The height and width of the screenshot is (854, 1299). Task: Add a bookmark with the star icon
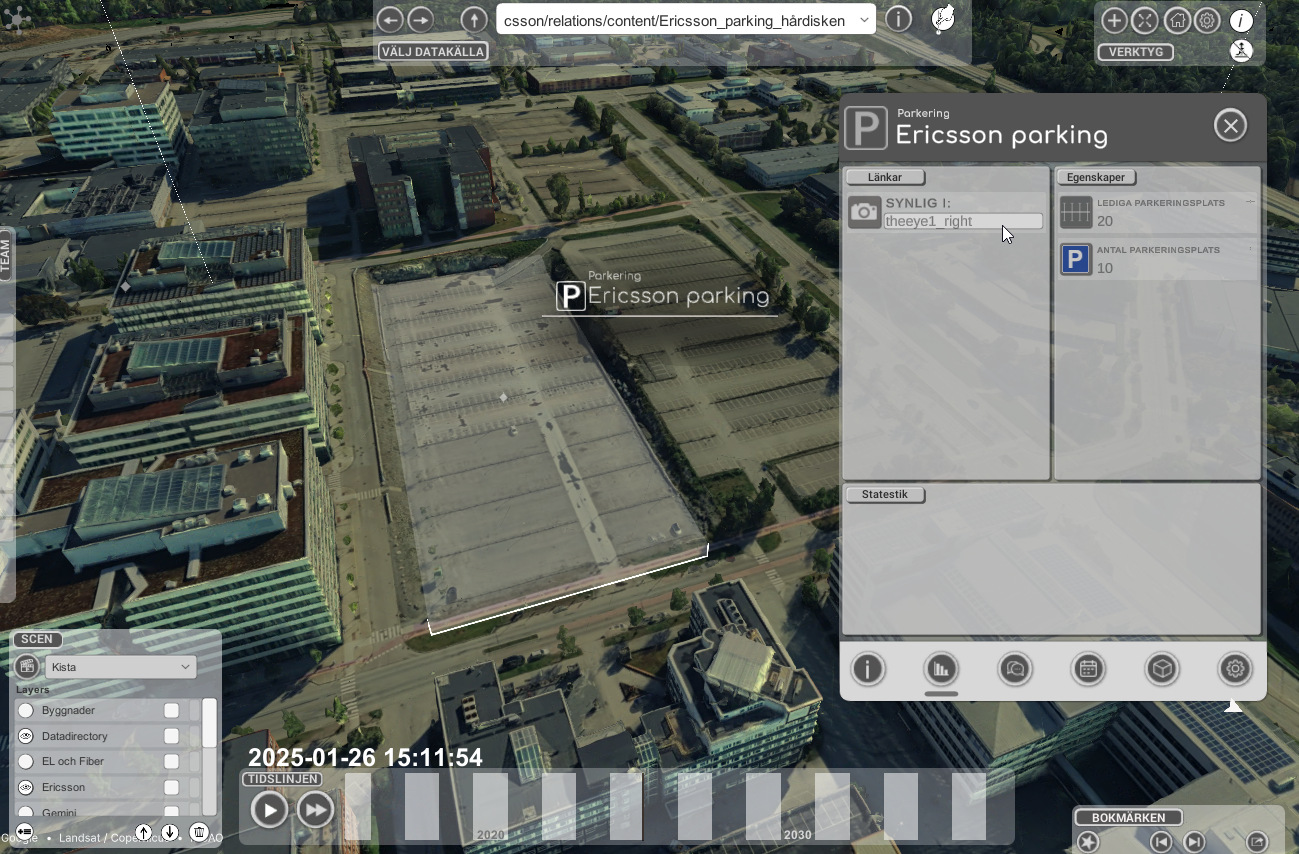(1088, 842)
